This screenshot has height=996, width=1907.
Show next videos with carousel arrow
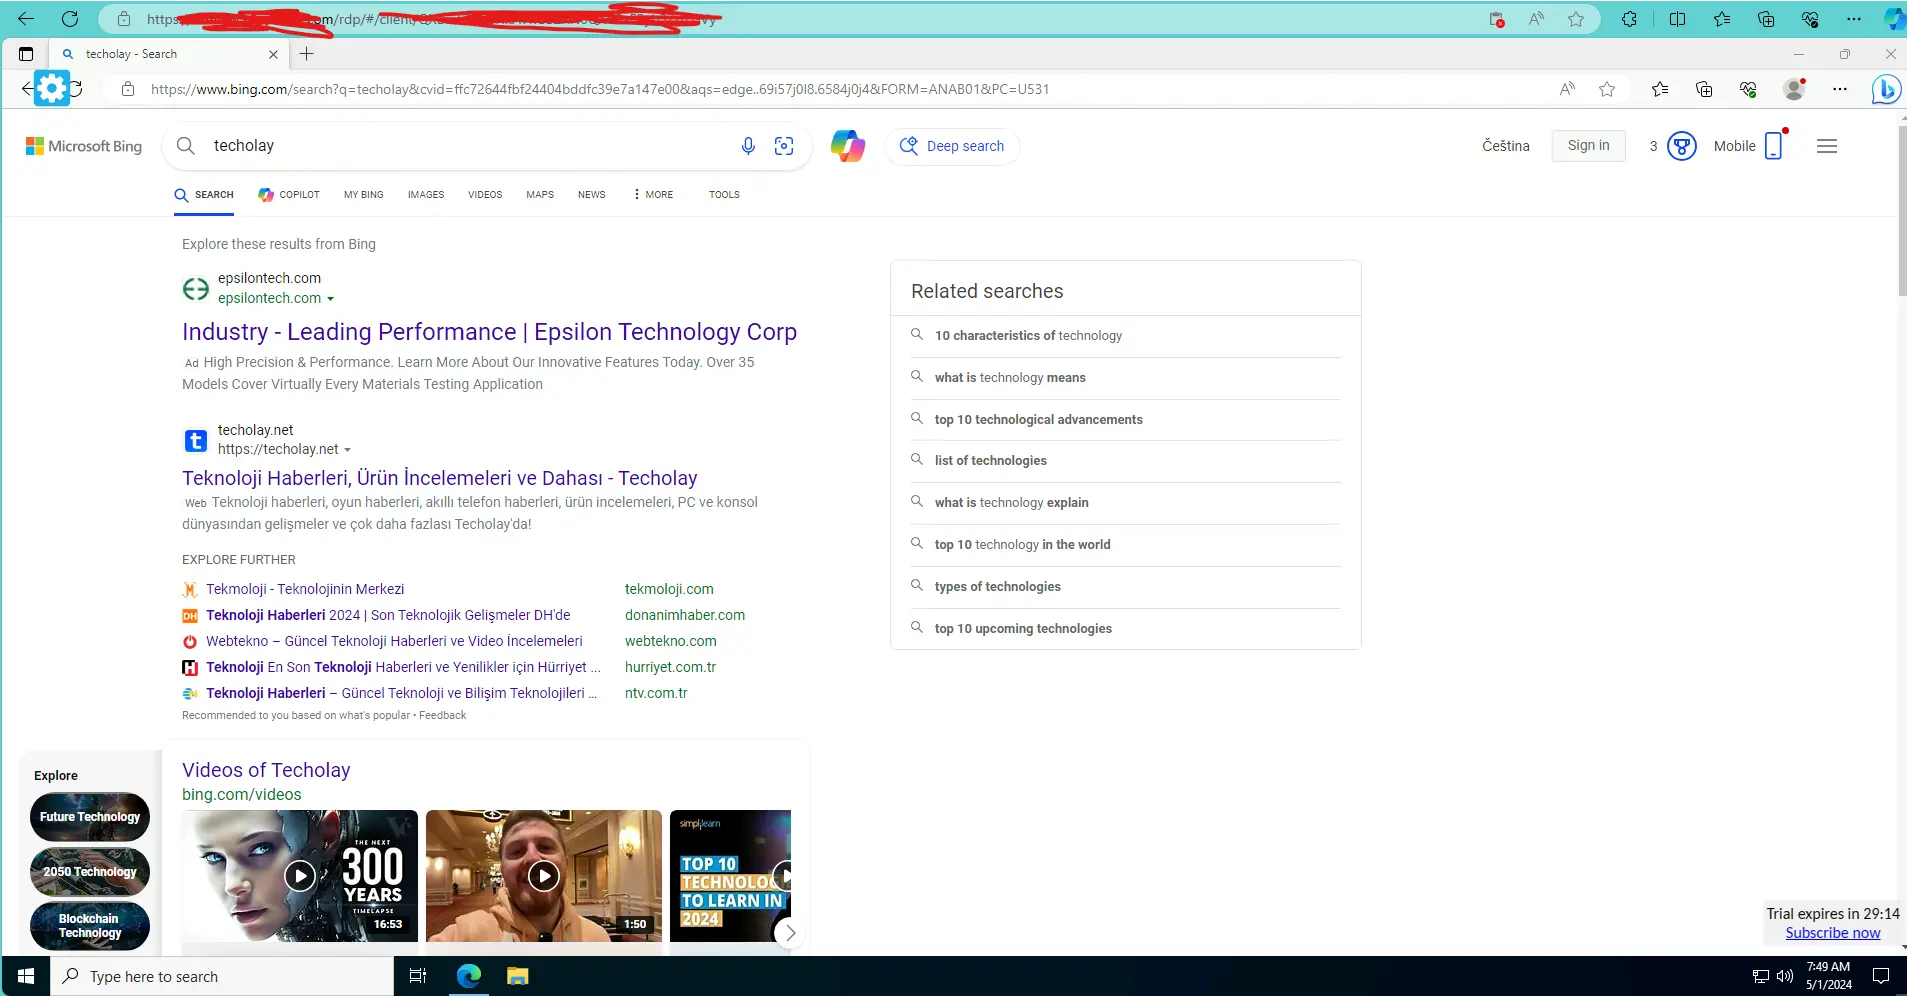[x=790, y=933]
